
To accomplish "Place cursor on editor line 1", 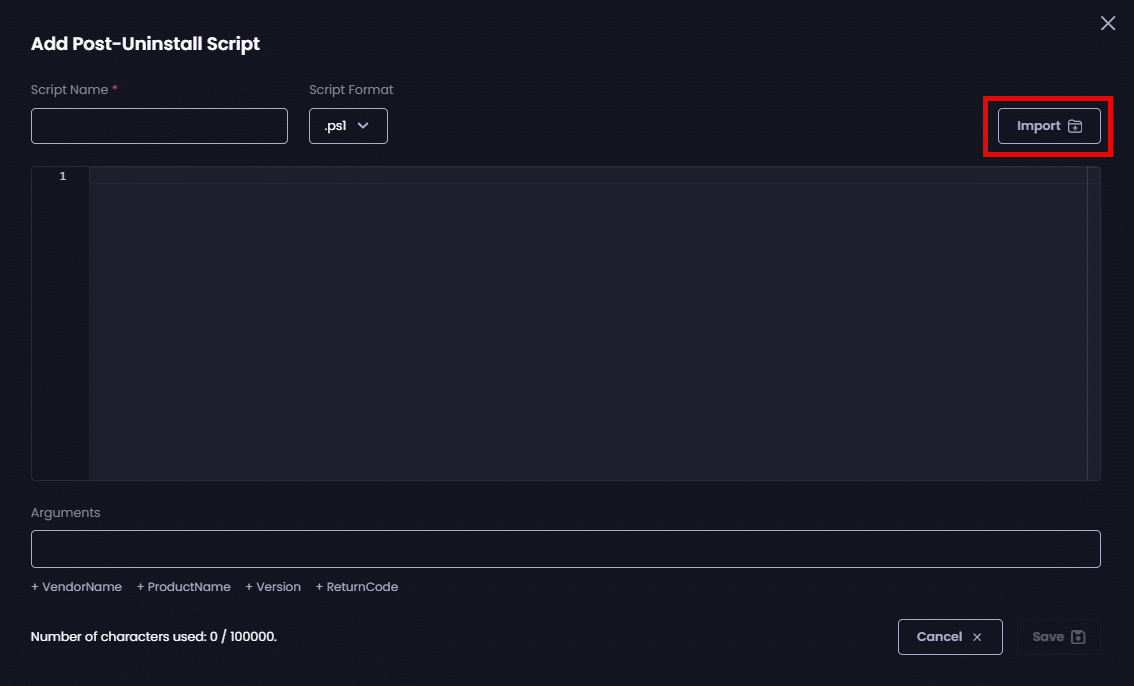I will (587, 176).
